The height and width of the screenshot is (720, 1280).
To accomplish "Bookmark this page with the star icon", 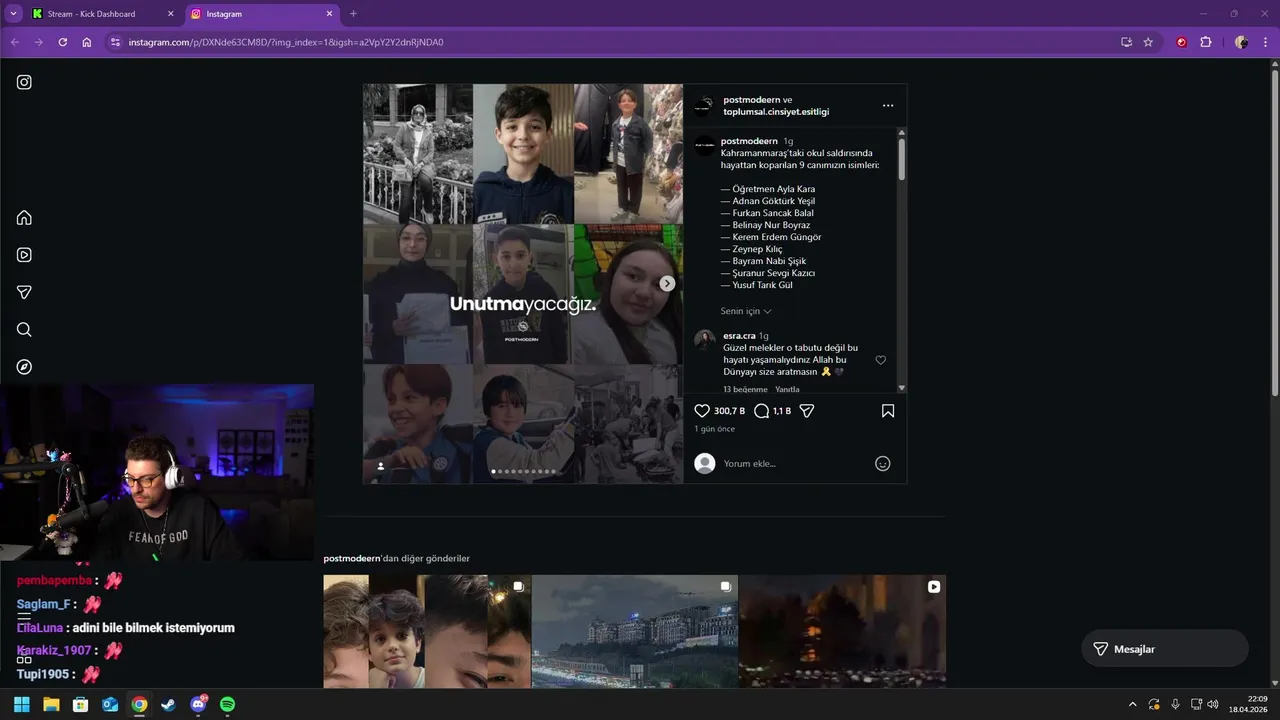I will click(x=1148, y=42).
